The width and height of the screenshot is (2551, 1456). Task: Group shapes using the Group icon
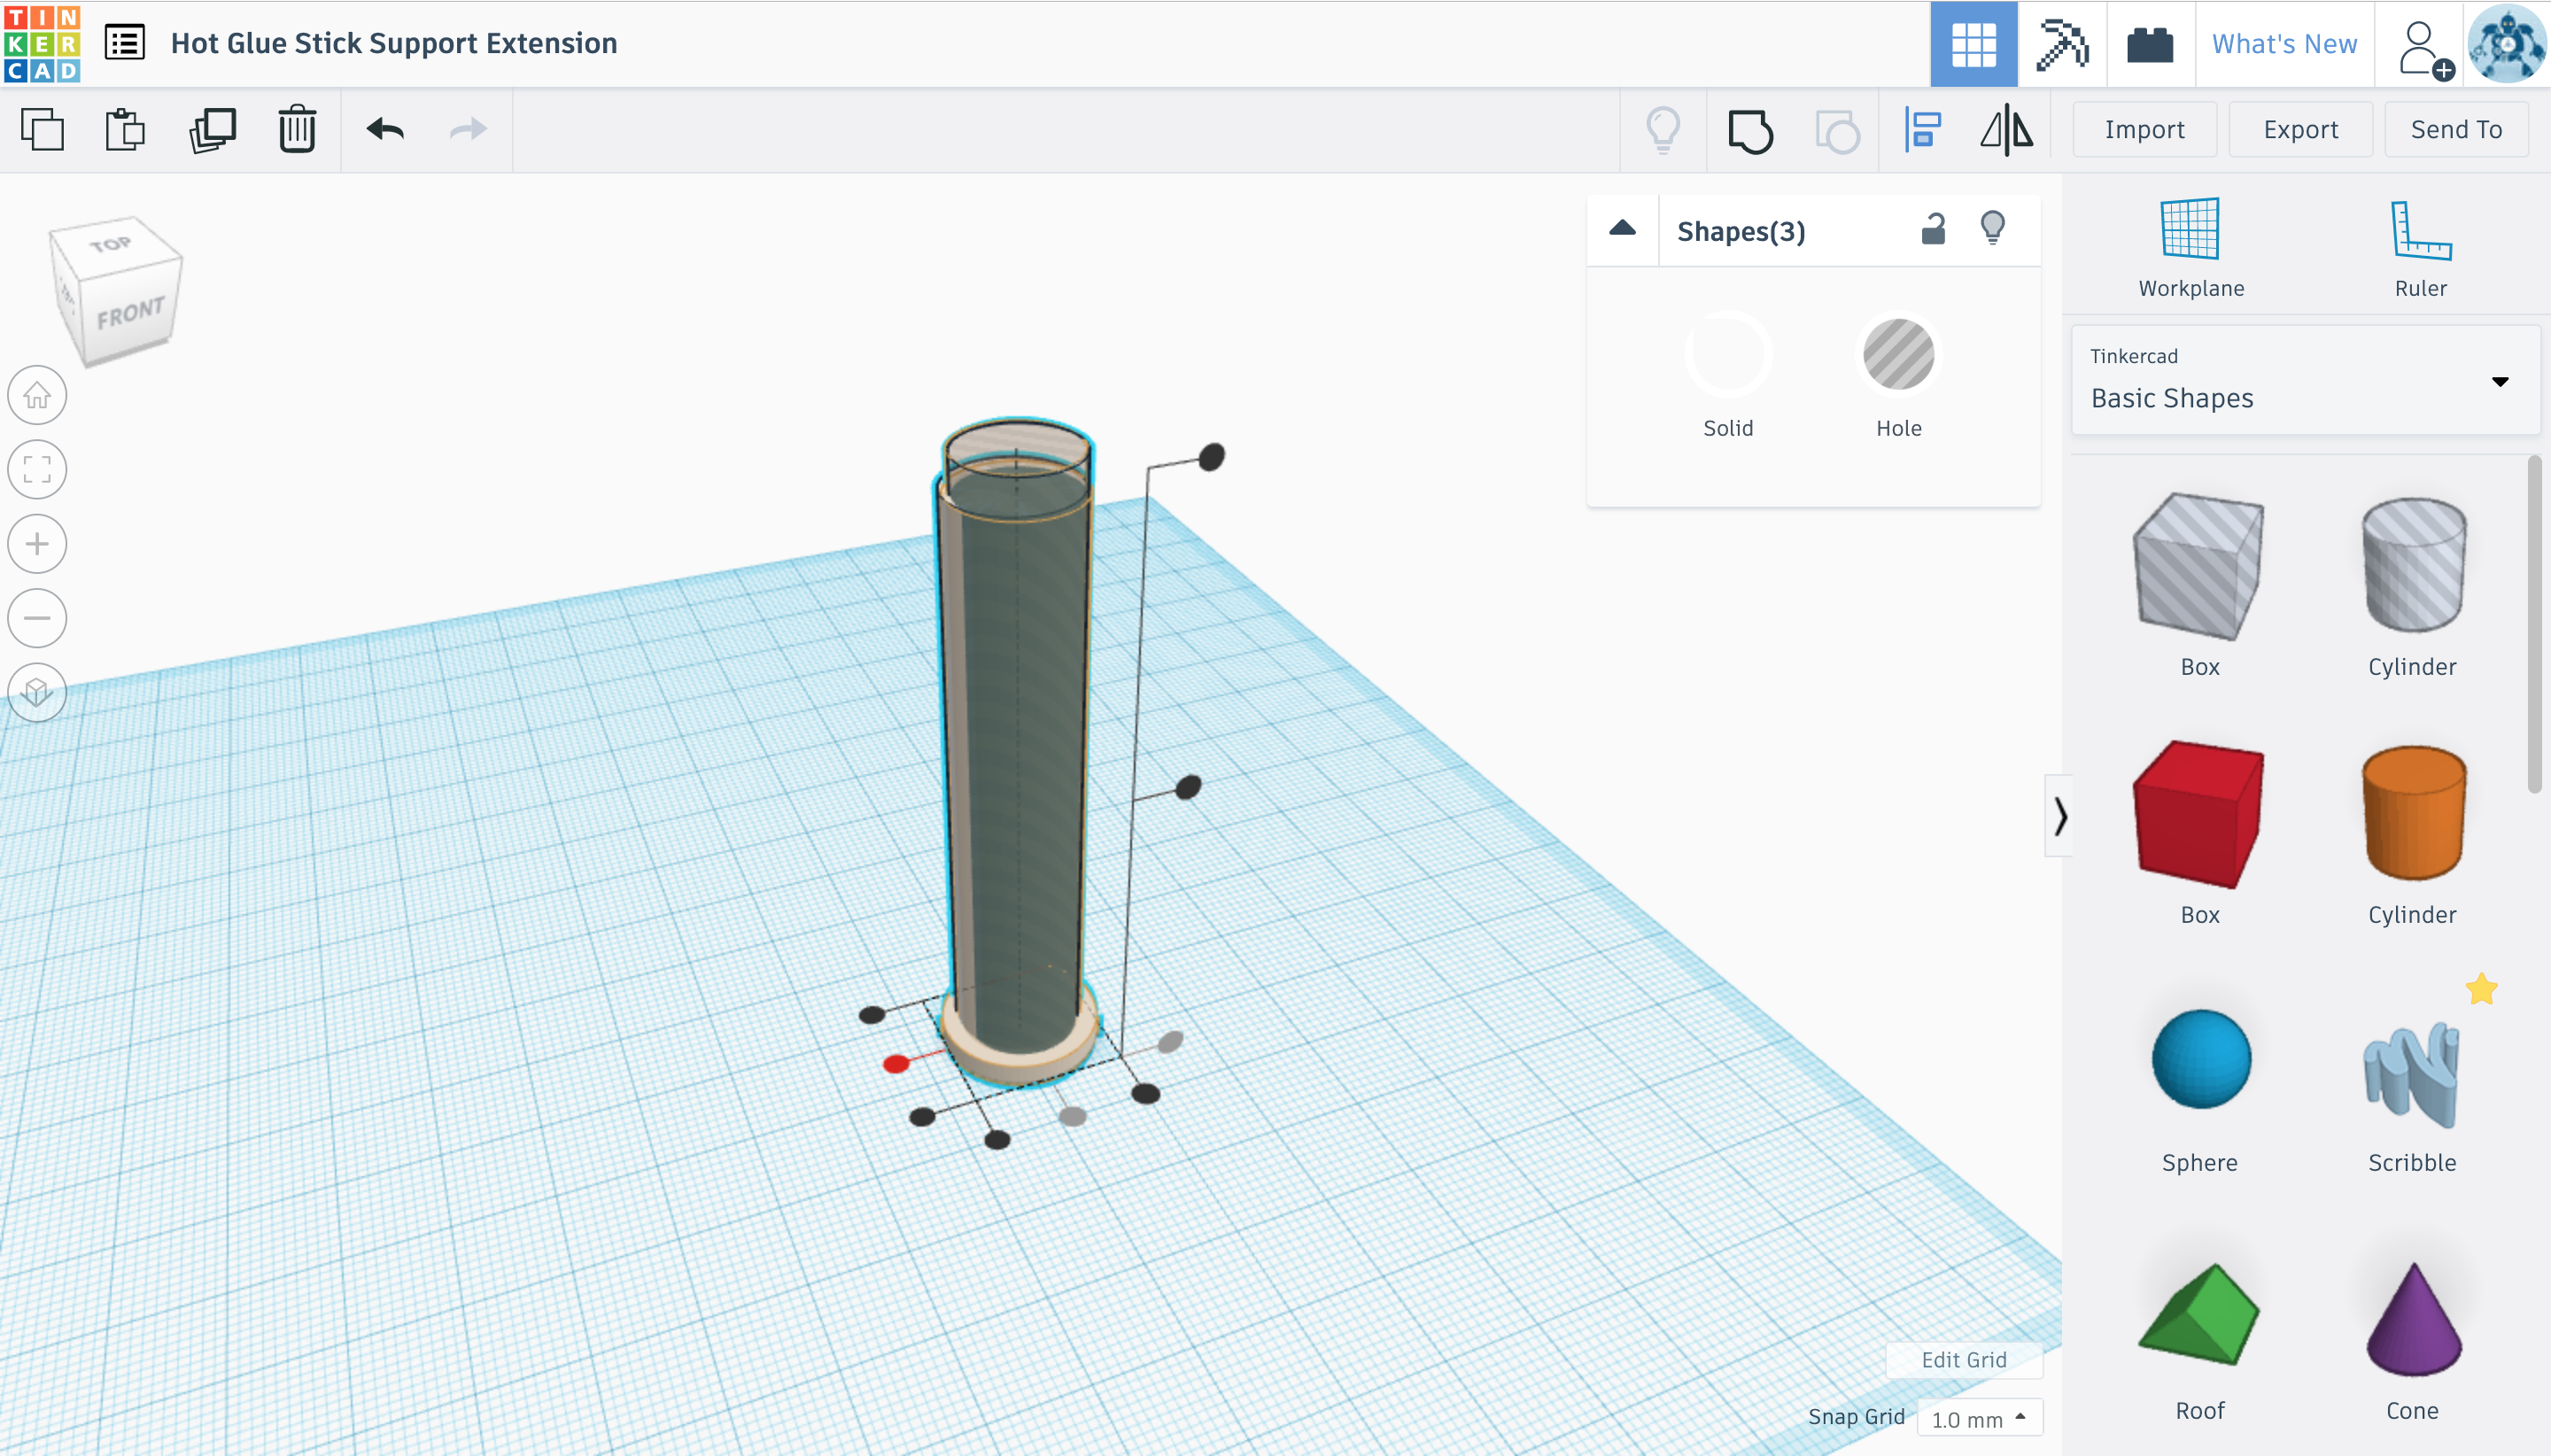pos(1750,131)
